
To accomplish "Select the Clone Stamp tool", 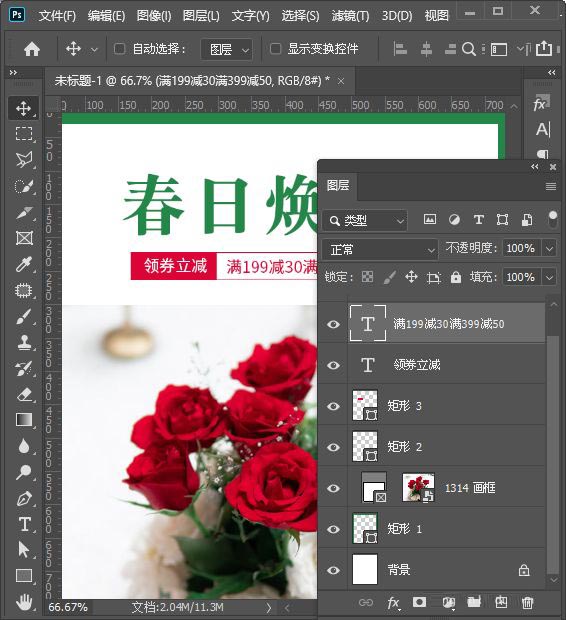I will (24, 342).
